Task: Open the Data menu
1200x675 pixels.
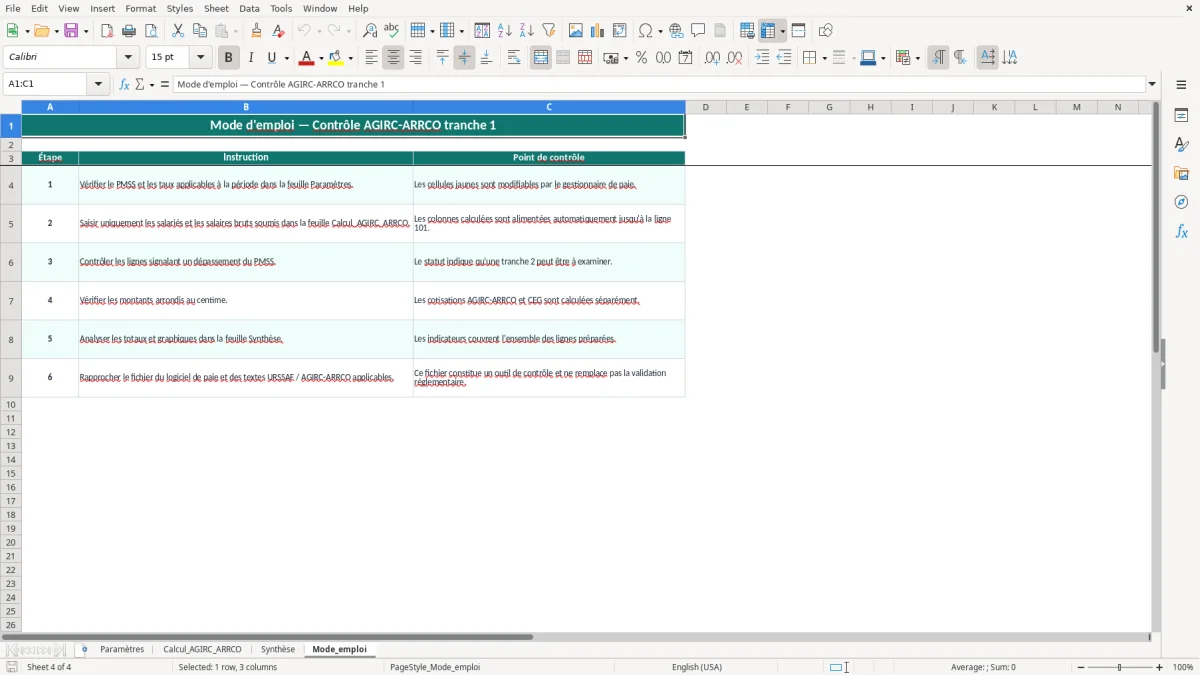Action: point(249,8)
